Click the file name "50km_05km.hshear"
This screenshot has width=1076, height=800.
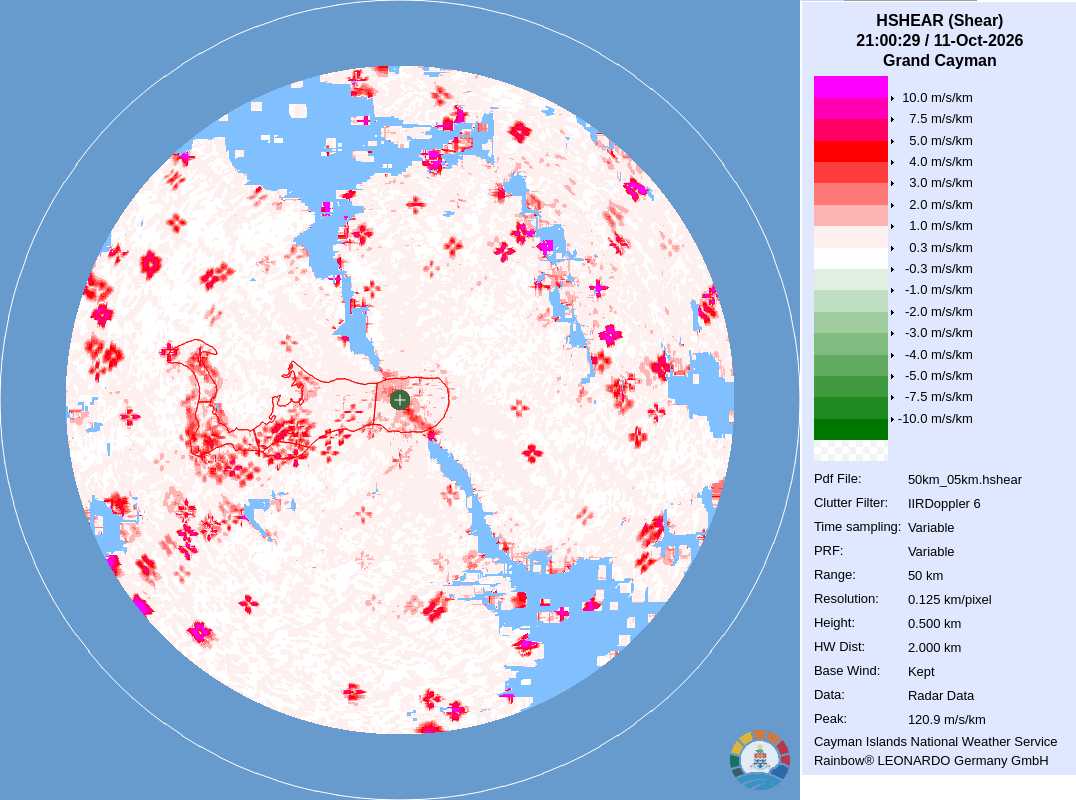point(965,480)
